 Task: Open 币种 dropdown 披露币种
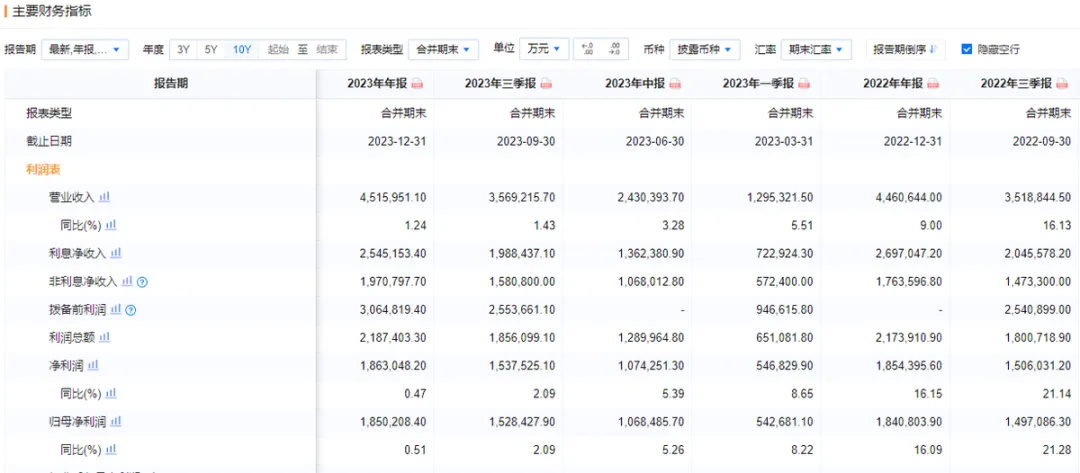click(704, 49)
